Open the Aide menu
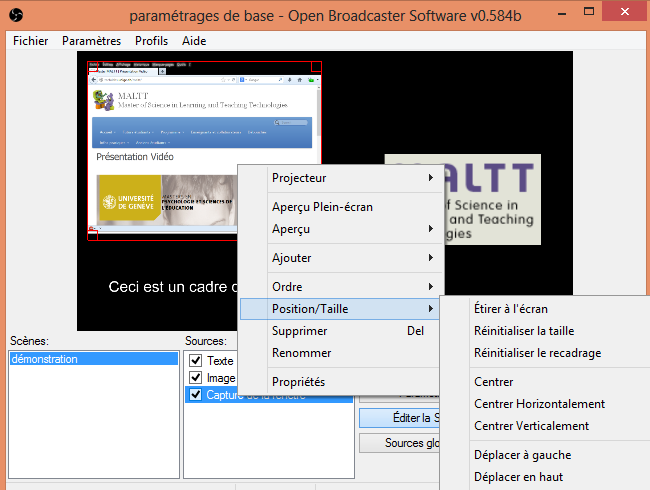This screenshot has width=650, height=490. [x=194, y=41]
